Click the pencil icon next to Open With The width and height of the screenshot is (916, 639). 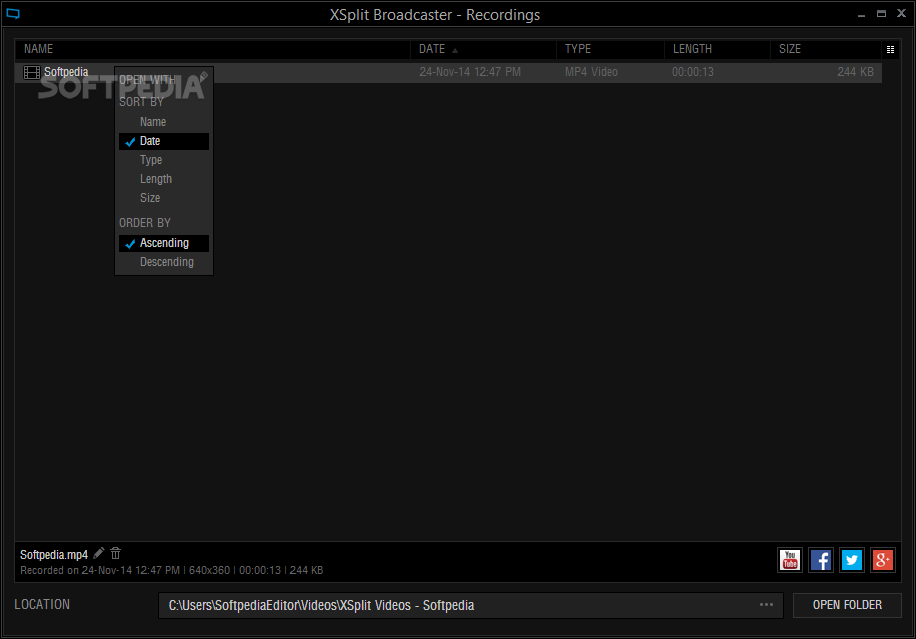(x=203, y=77)
